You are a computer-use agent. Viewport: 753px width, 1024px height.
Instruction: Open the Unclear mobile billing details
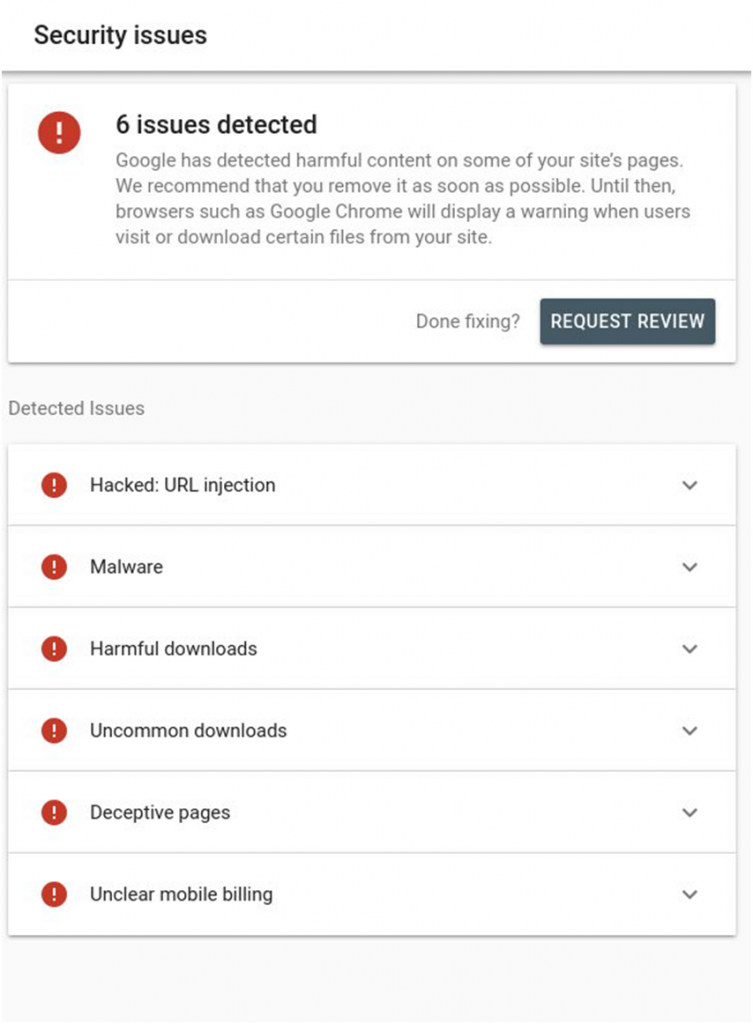tap(689, 894)
